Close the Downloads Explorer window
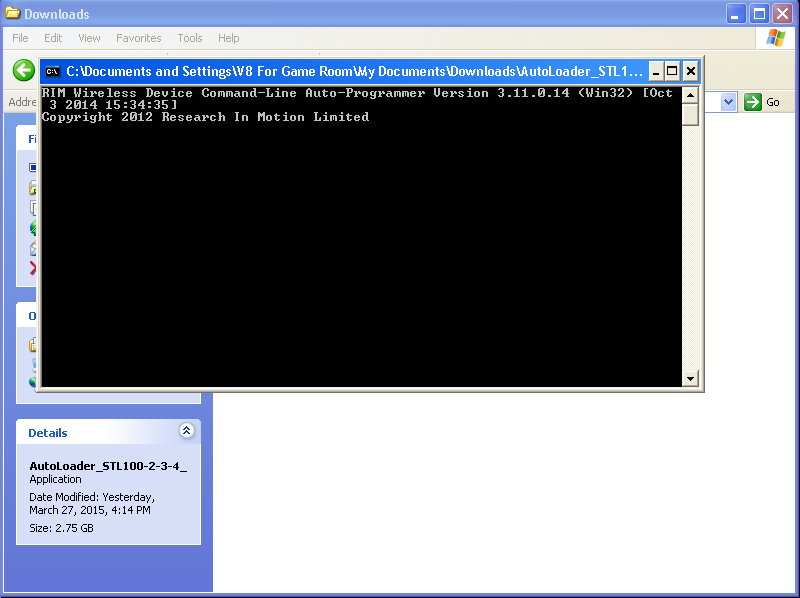This screenshot has height=598, width=800. [x=782, y=14]
